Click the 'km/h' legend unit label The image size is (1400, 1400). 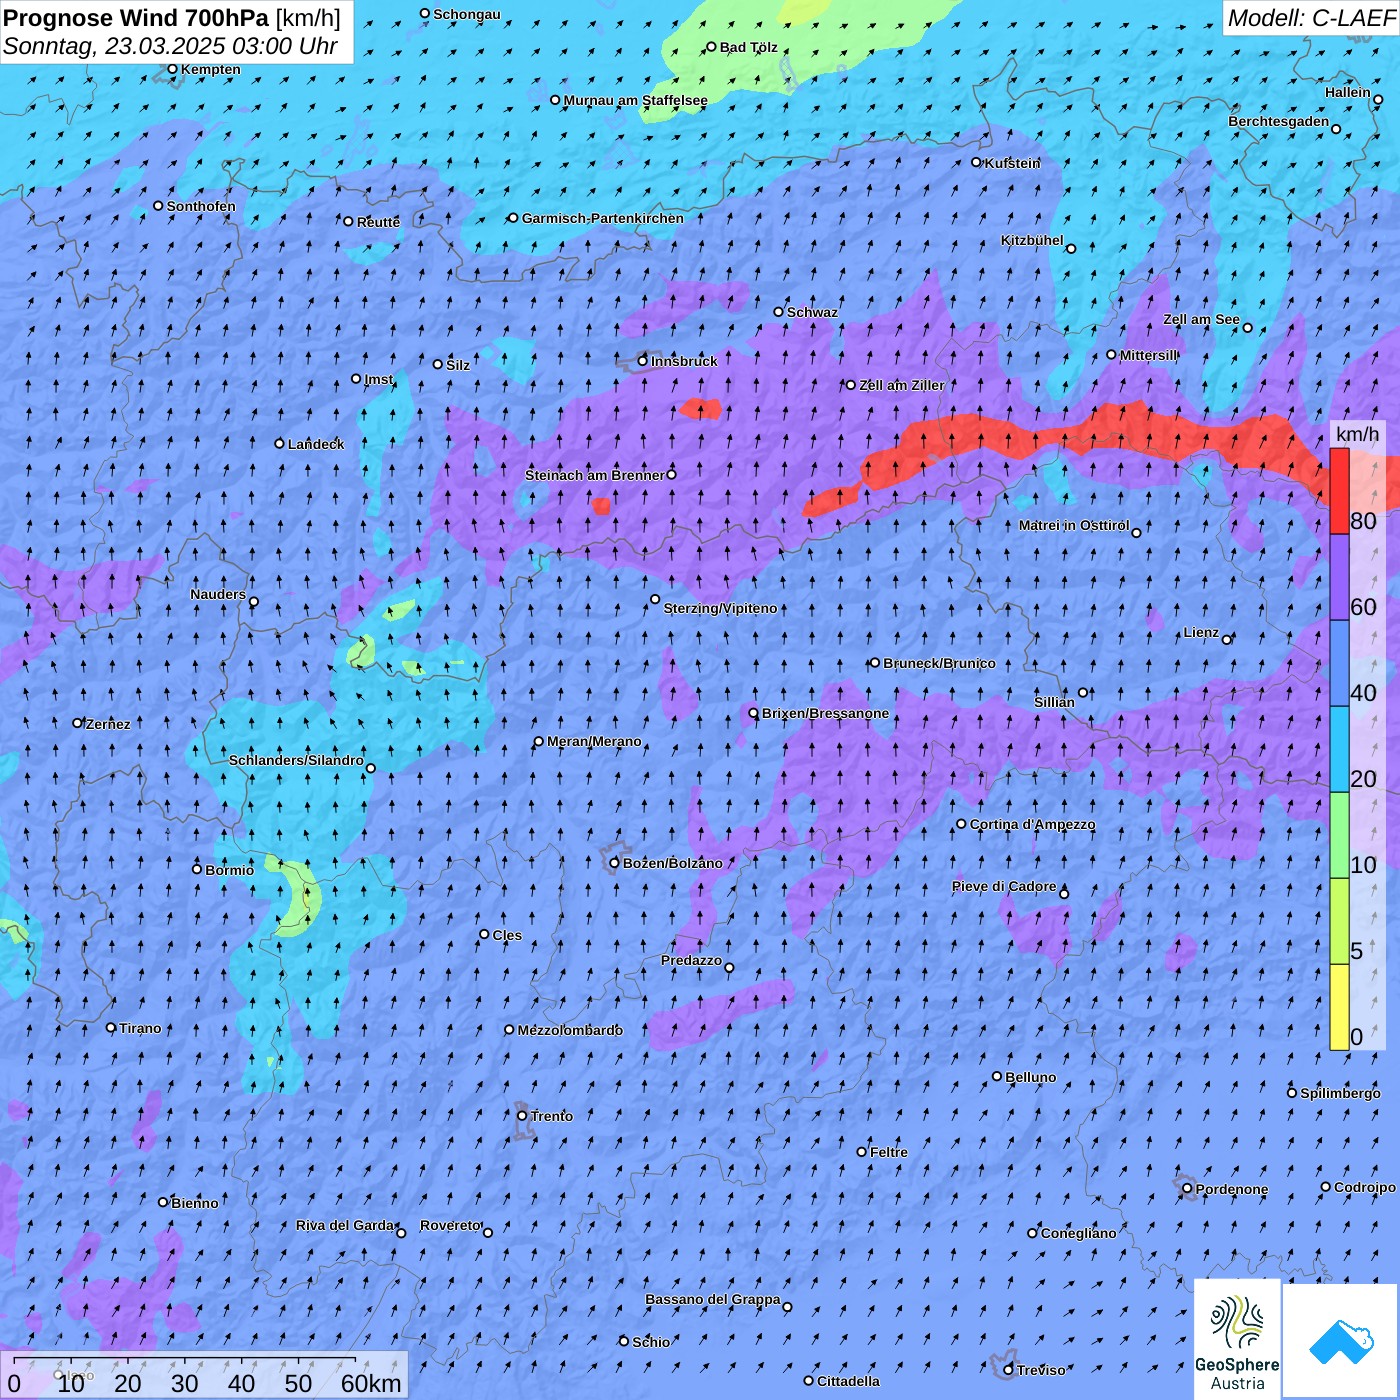click(1357, 433)
